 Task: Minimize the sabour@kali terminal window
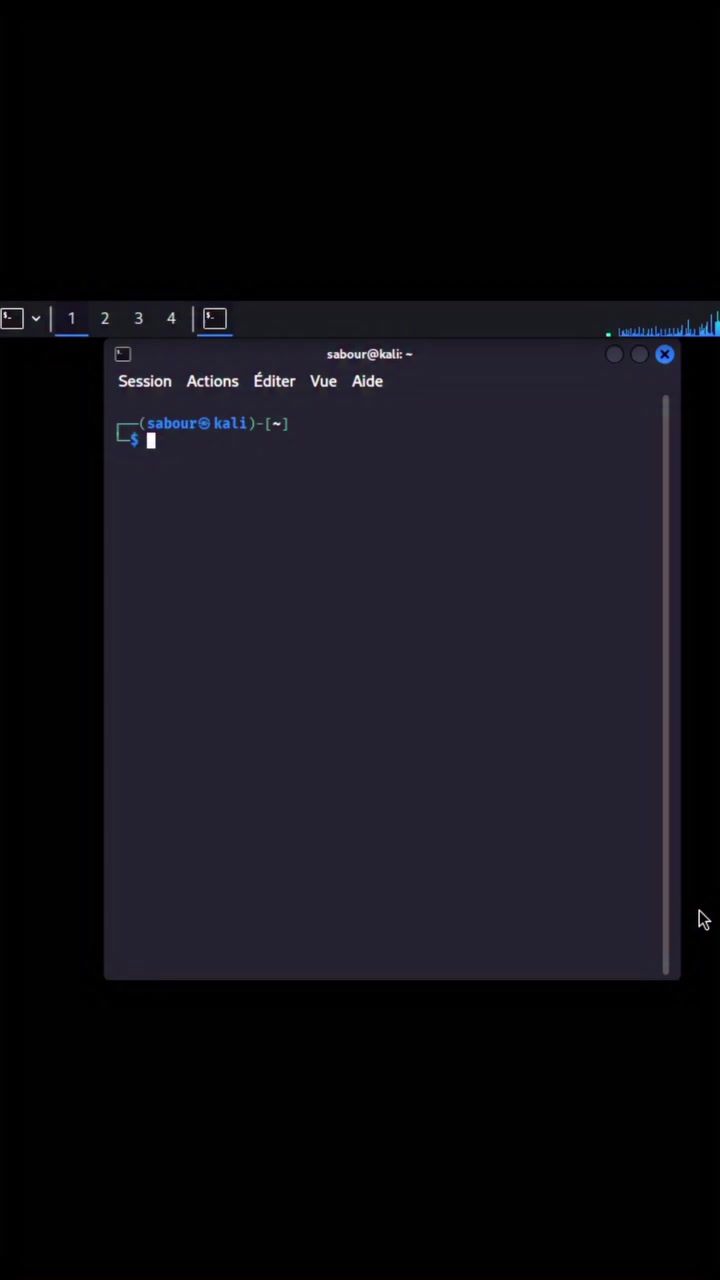pyautogui.click(x=614, y=354)
